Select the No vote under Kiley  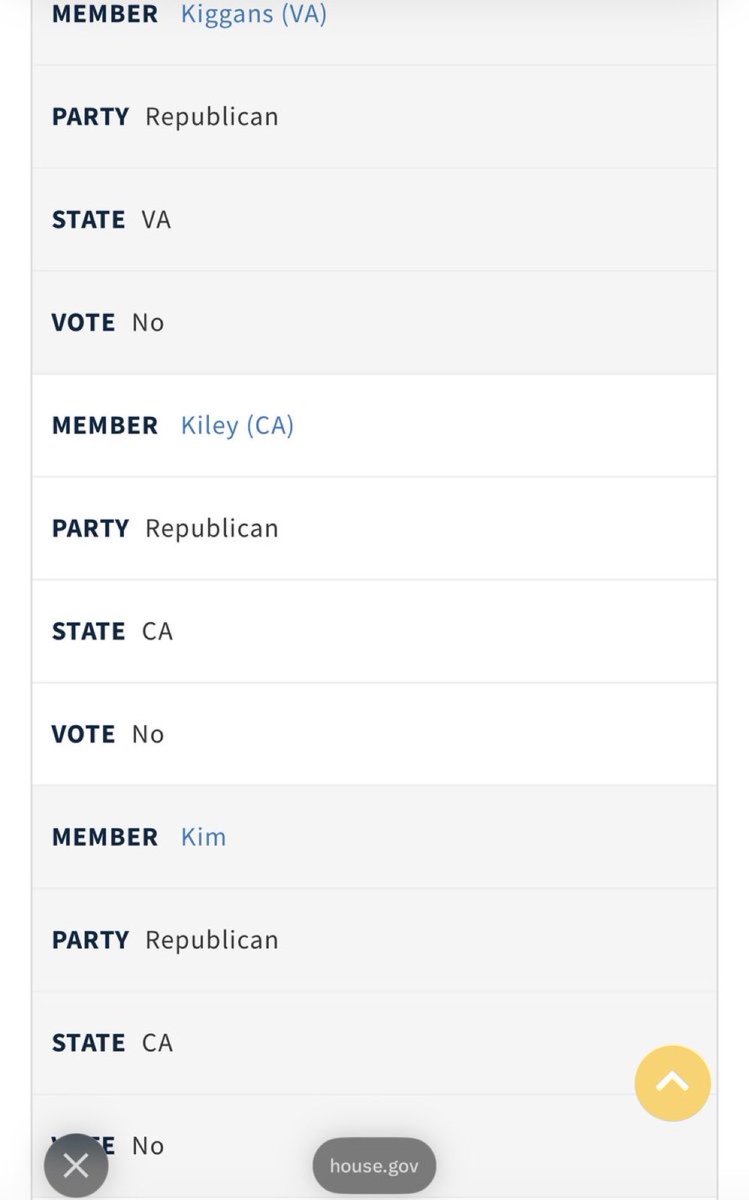(x=148, y=735)
